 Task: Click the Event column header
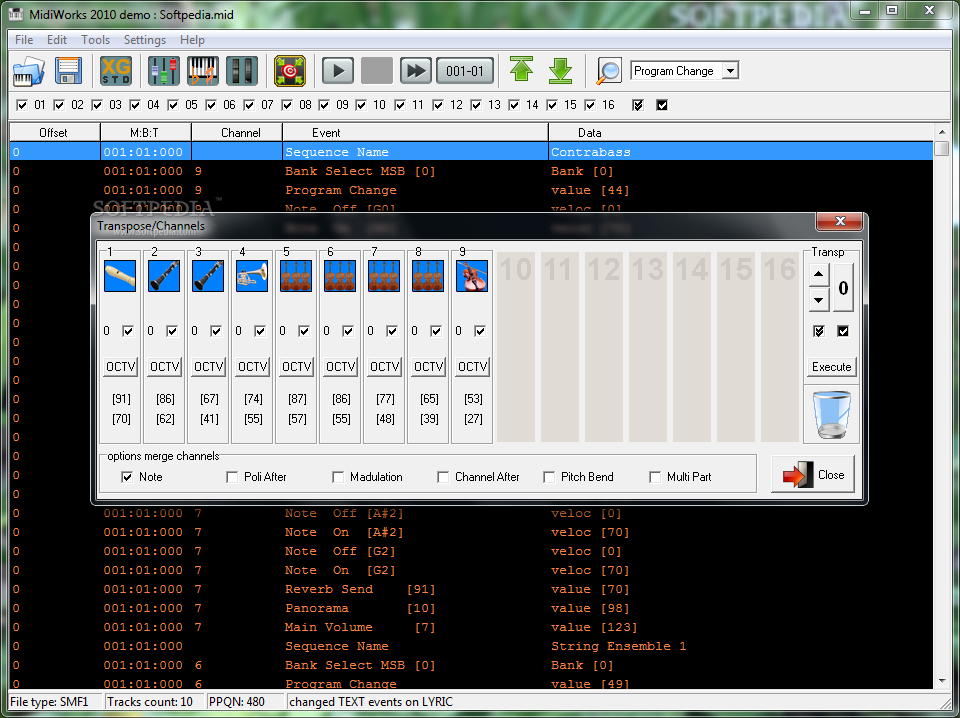[x=415, y=133]
